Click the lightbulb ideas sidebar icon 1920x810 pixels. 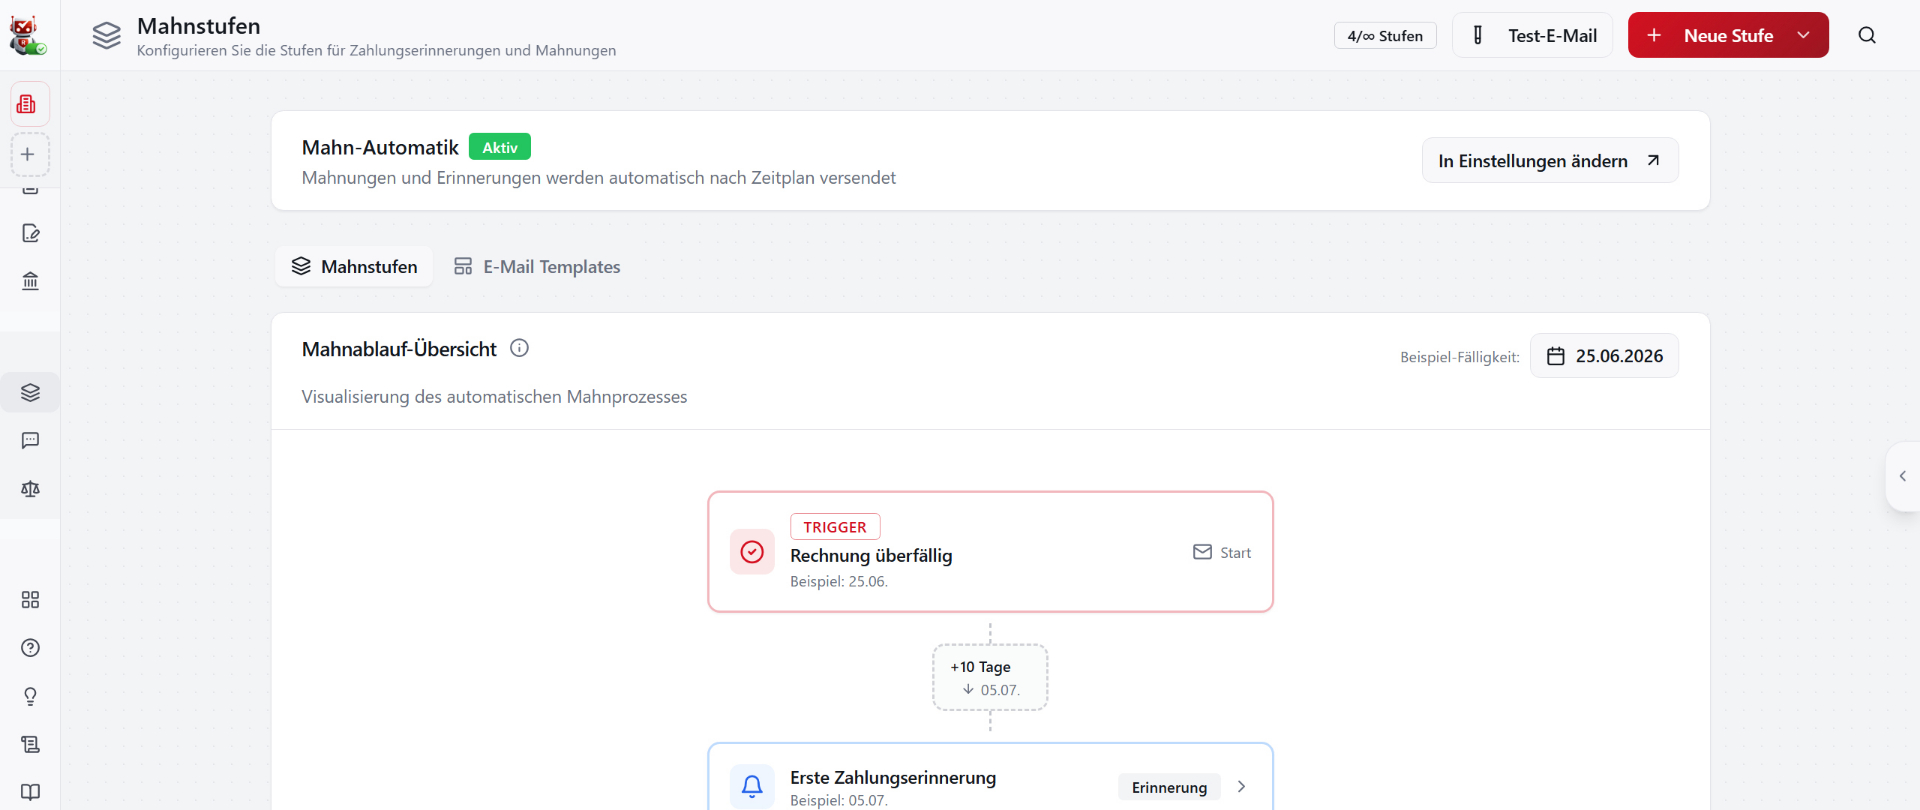tap(30, 696)
